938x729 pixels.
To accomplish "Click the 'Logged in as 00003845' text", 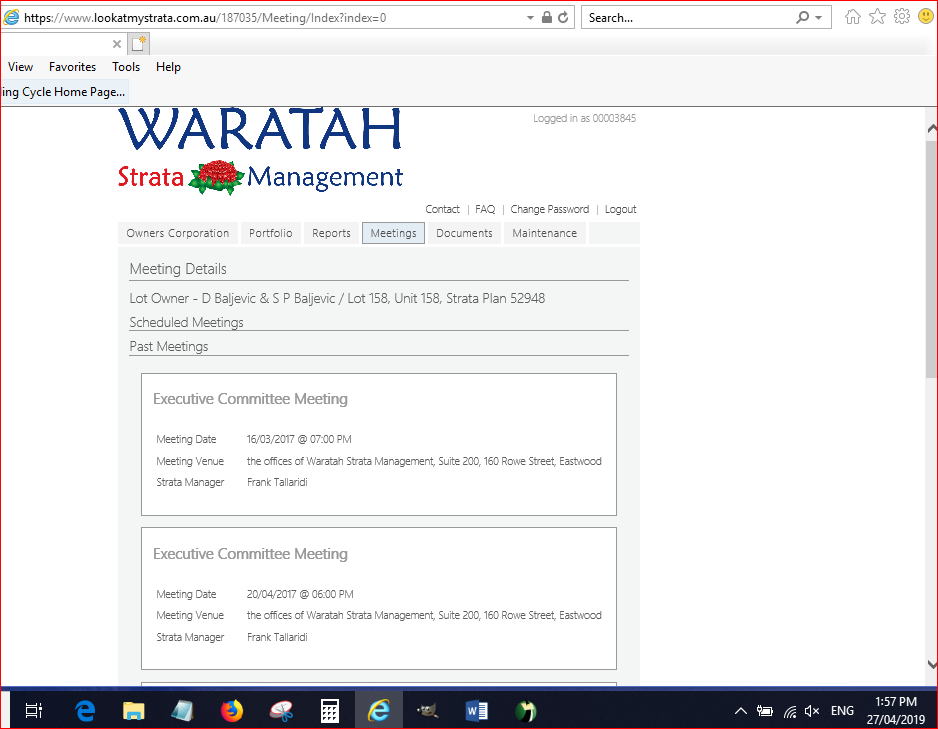I will (584, 118).
